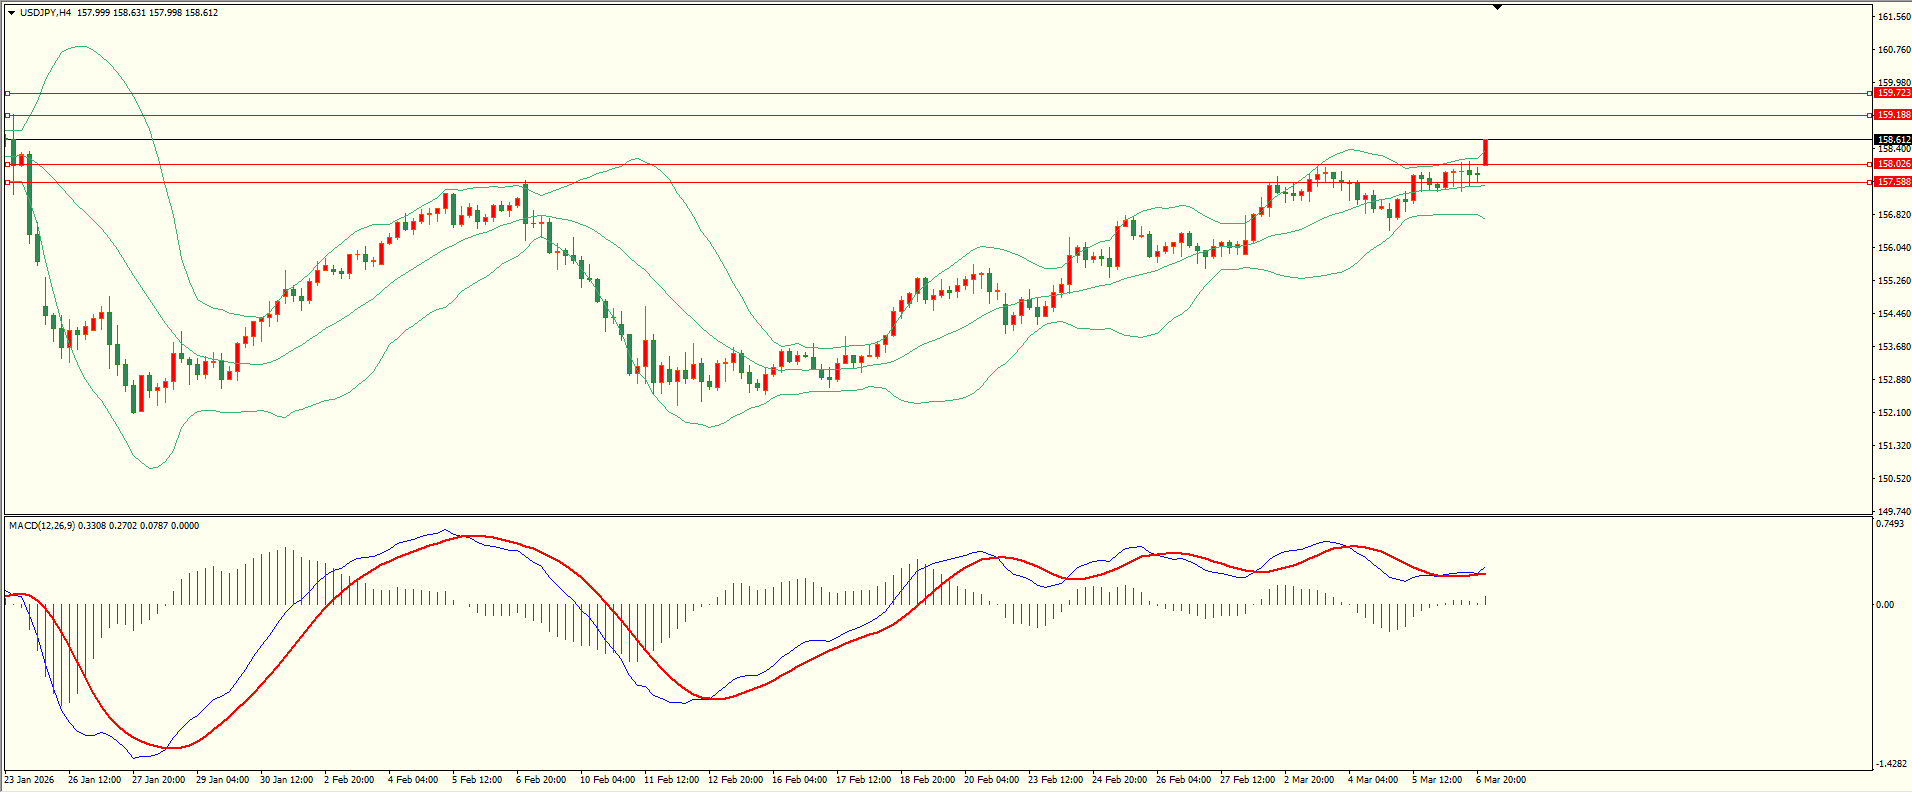The width and height of the screenshot is (1912, 793).
Task: Select left handle of the 159.188 line
Action: click(7, 115)
